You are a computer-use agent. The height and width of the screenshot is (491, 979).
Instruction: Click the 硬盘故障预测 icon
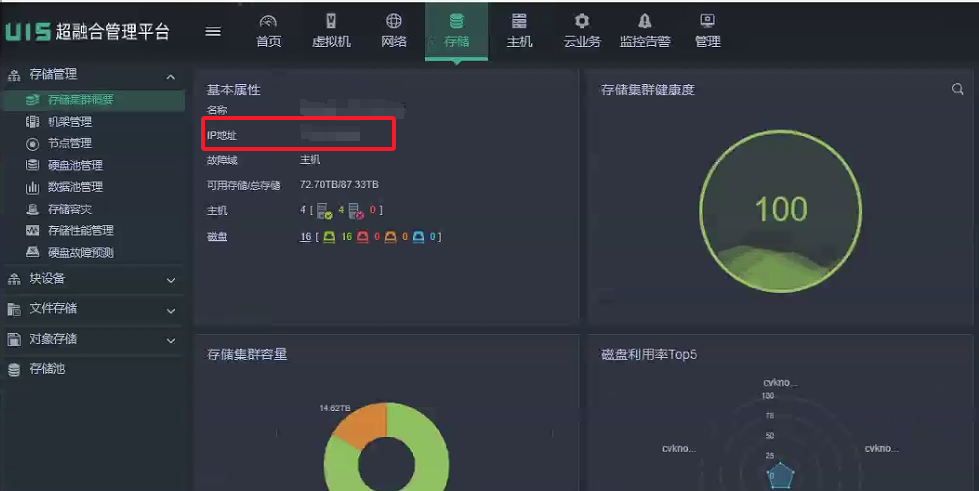point(32,252)
